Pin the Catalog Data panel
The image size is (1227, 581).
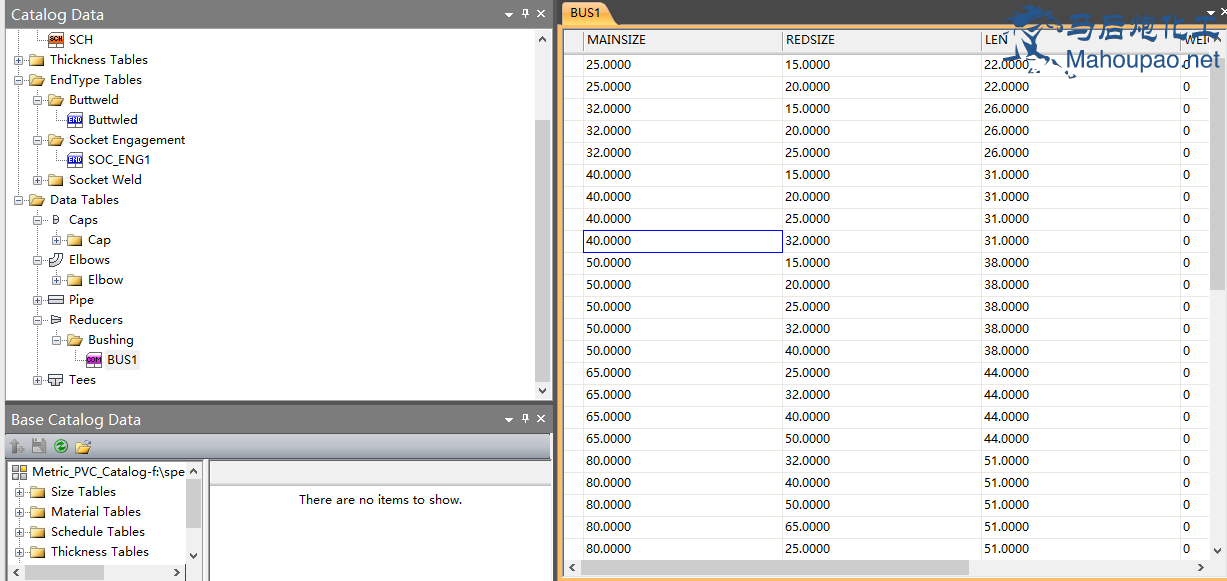pyautogui.click(x=526, y=14)
